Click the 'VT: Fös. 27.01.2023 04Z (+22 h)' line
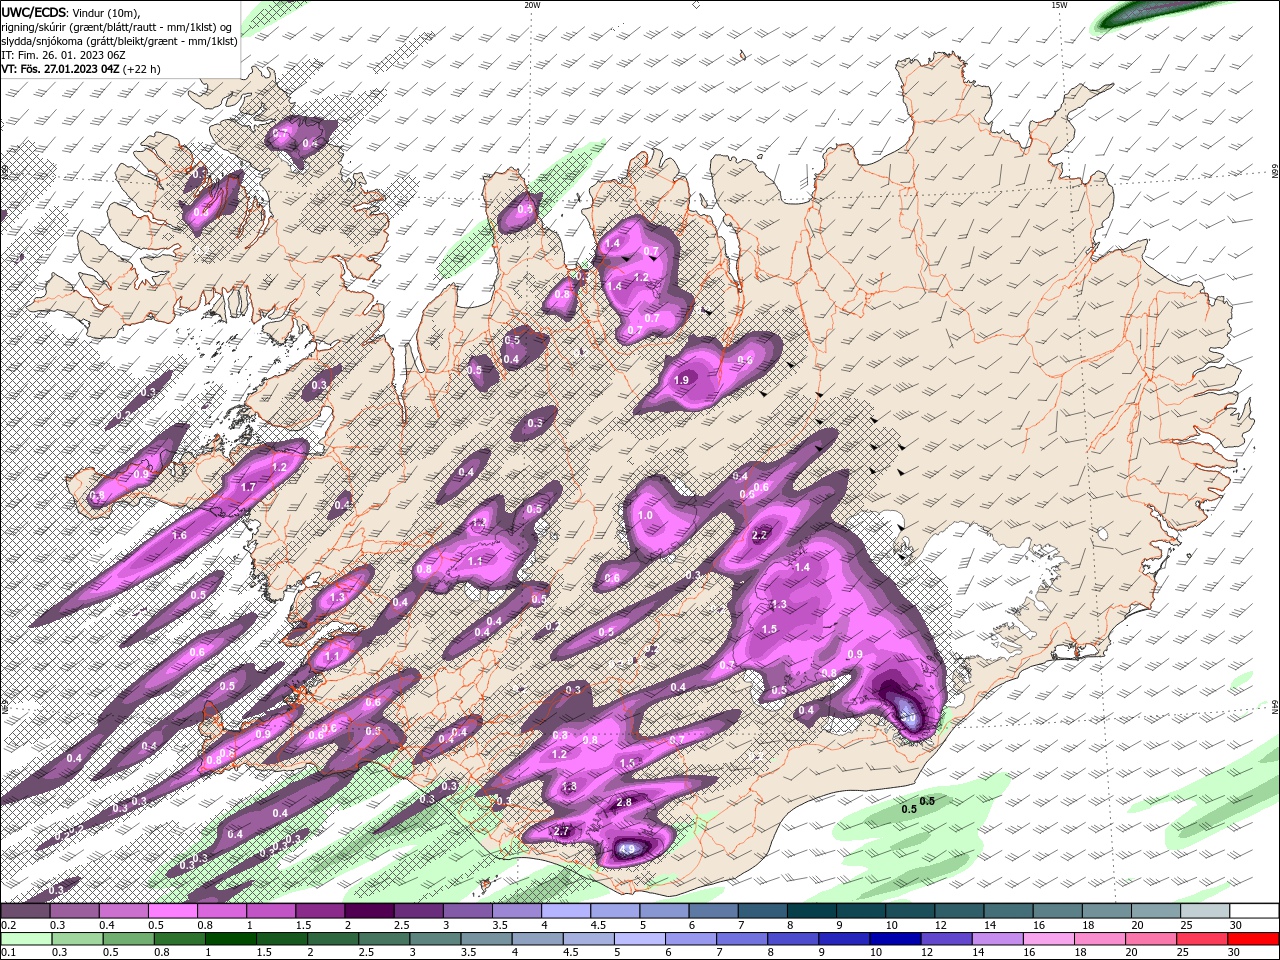The width and height of the screenshot is (1280, 960). pos(81,69)
